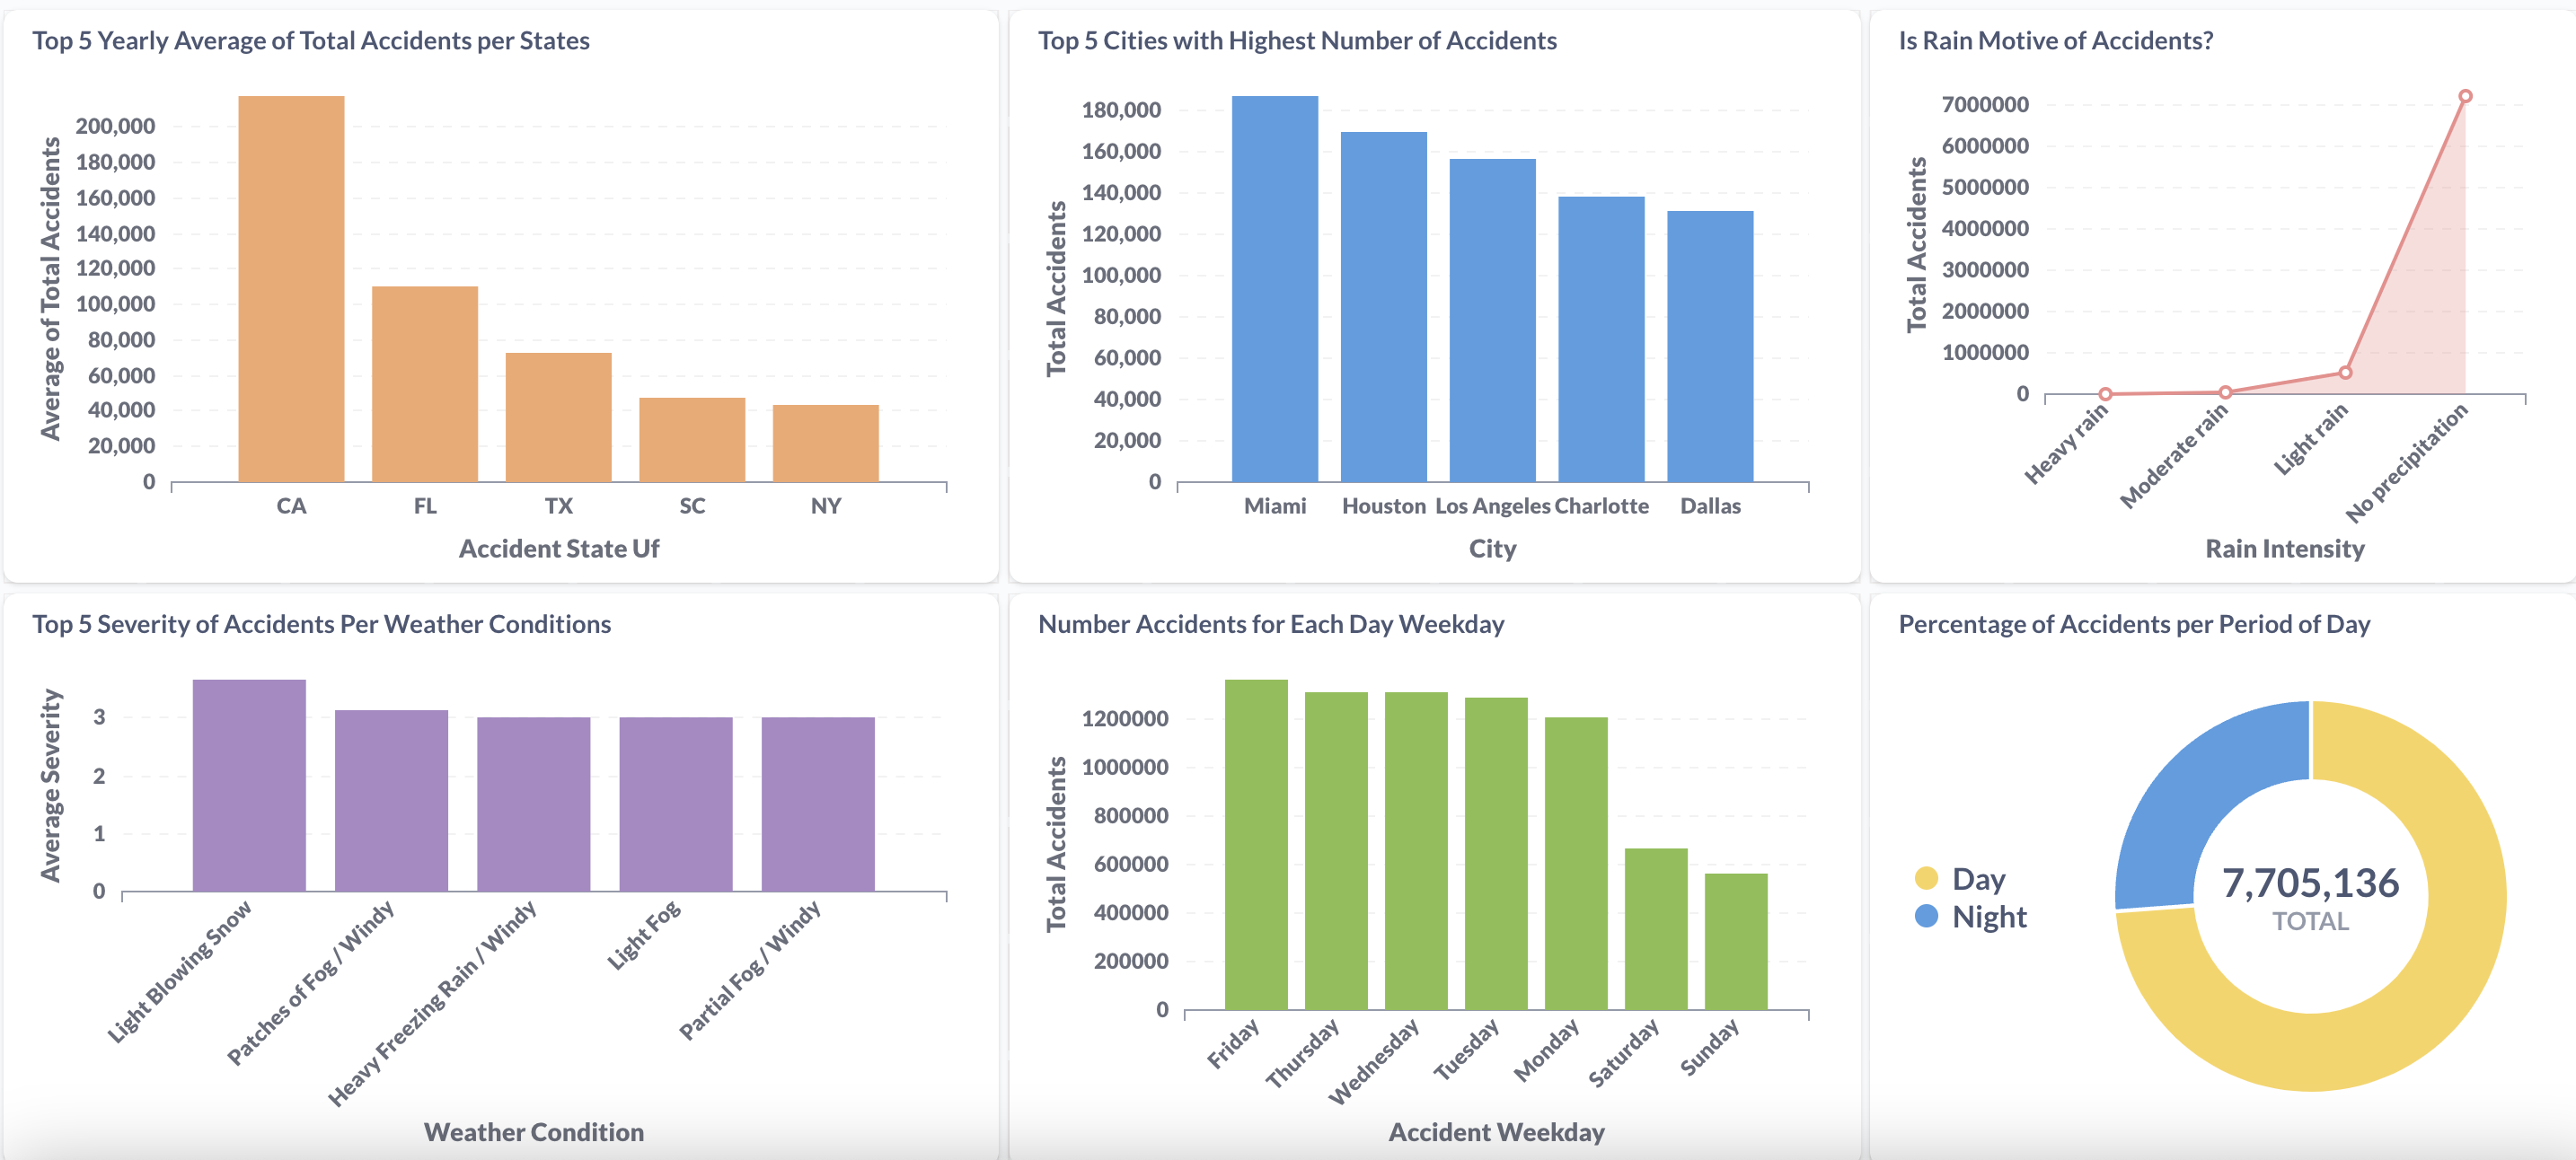Click the Friday weekday bar
This screenshot has width=2576, height=1160.
[x=1256, y=845]
